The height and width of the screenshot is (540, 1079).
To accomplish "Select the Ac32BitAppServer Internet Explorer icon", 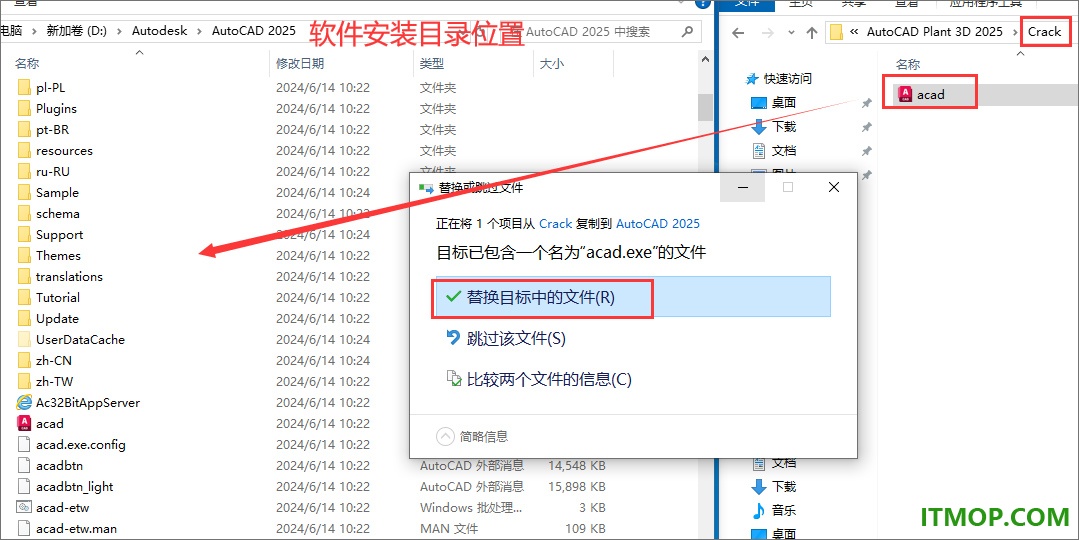I will 24,402.
